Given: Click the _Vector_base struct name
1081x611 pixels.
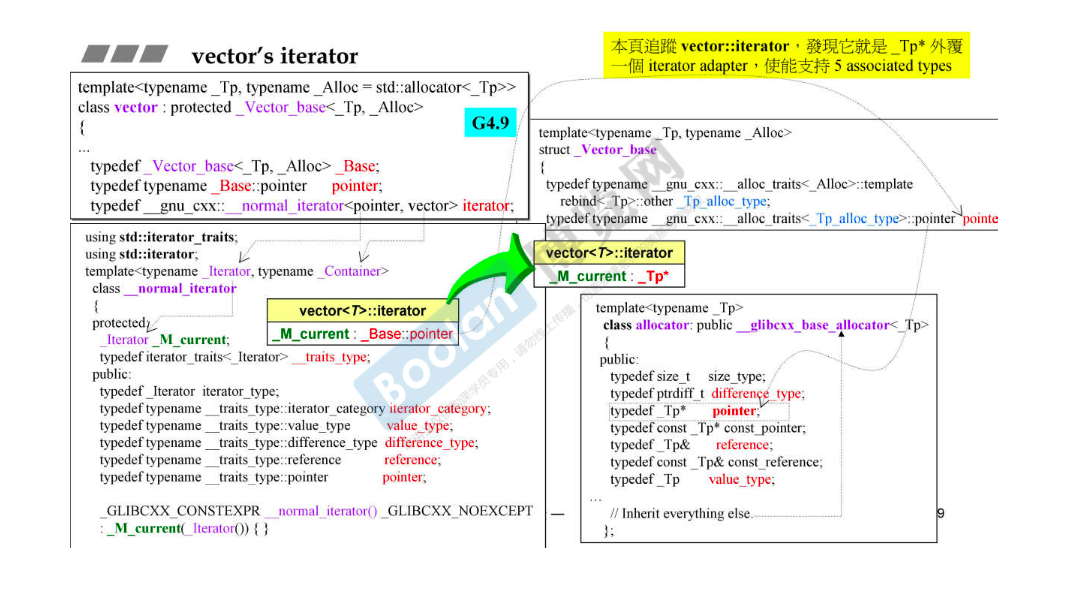Looking at the screenshot, I should tap(616, 150).
